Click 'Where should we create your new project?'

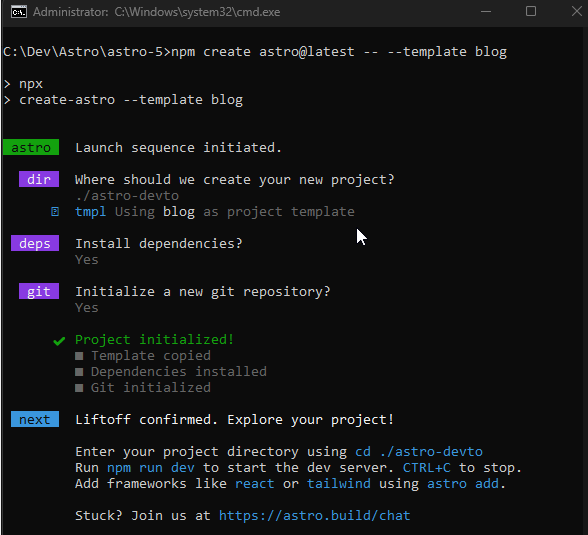click(x=235, y=180)
